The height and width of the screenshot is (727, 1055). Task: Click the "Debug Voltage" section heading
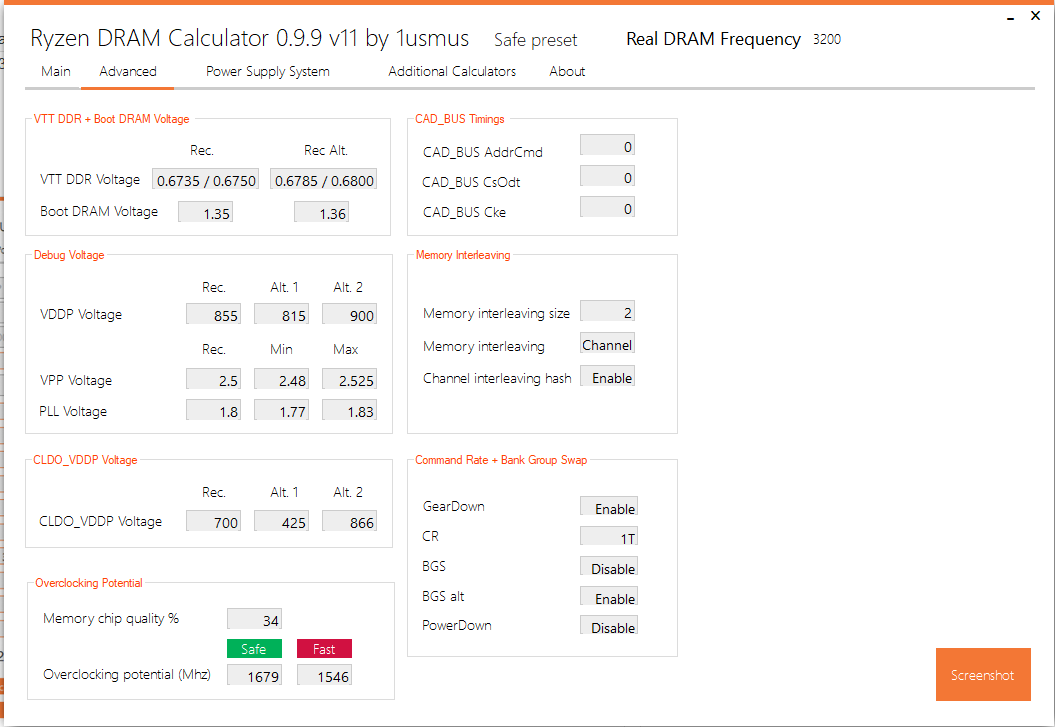tap(69, 255)
